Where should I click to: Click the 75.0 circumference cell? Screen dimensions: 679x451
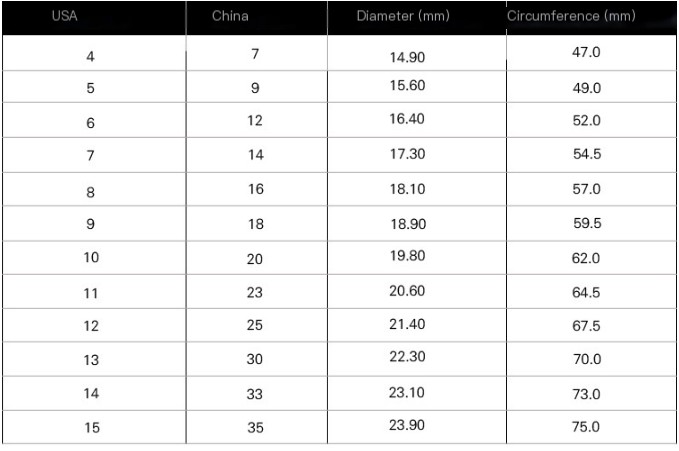(585, 427)
